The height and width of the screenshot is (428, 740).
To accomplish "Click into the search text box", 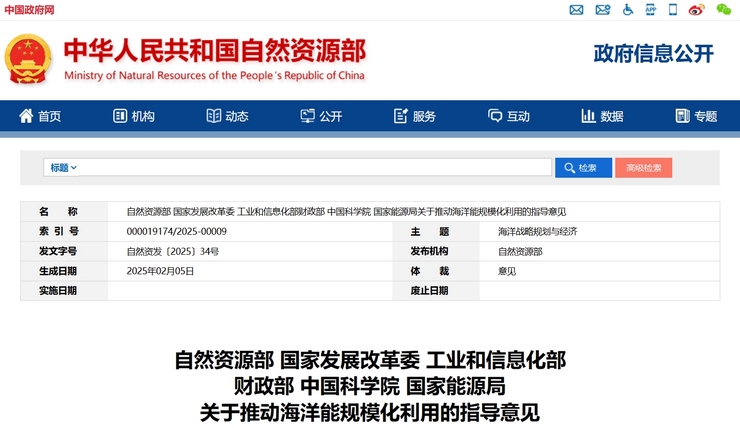I will point(315,168).
